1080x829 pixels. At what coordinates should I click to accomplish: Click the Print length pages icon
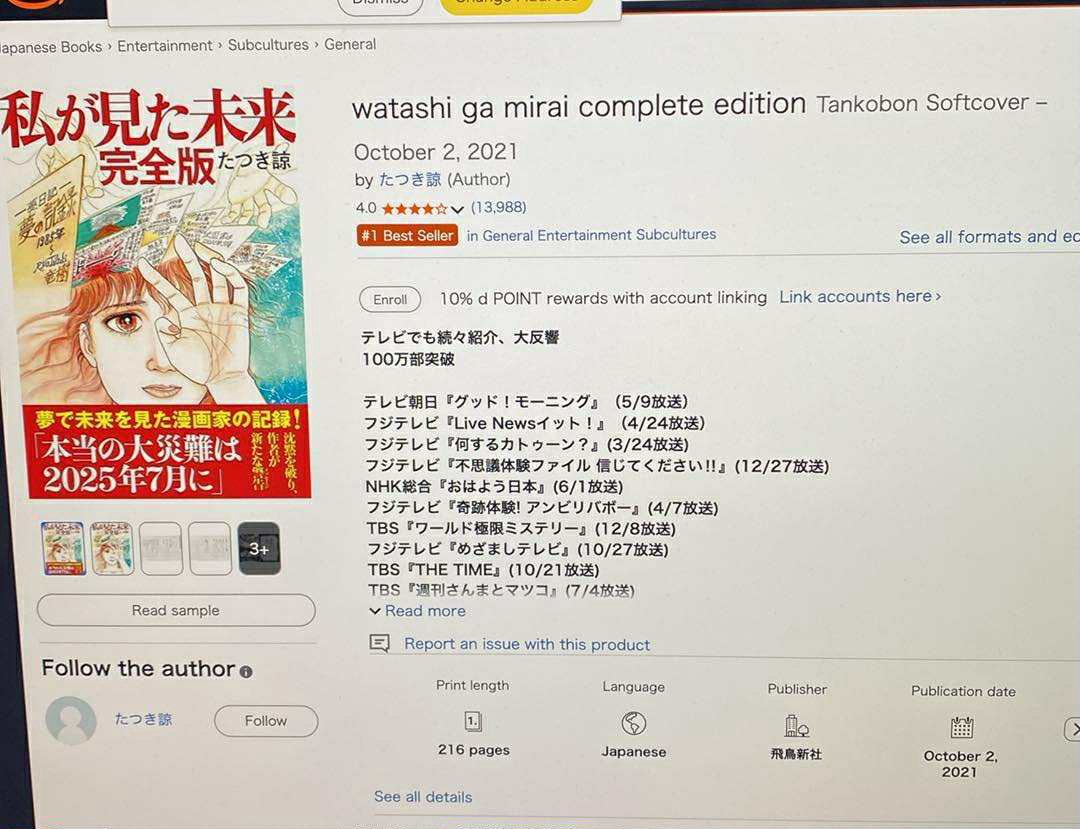473,721
